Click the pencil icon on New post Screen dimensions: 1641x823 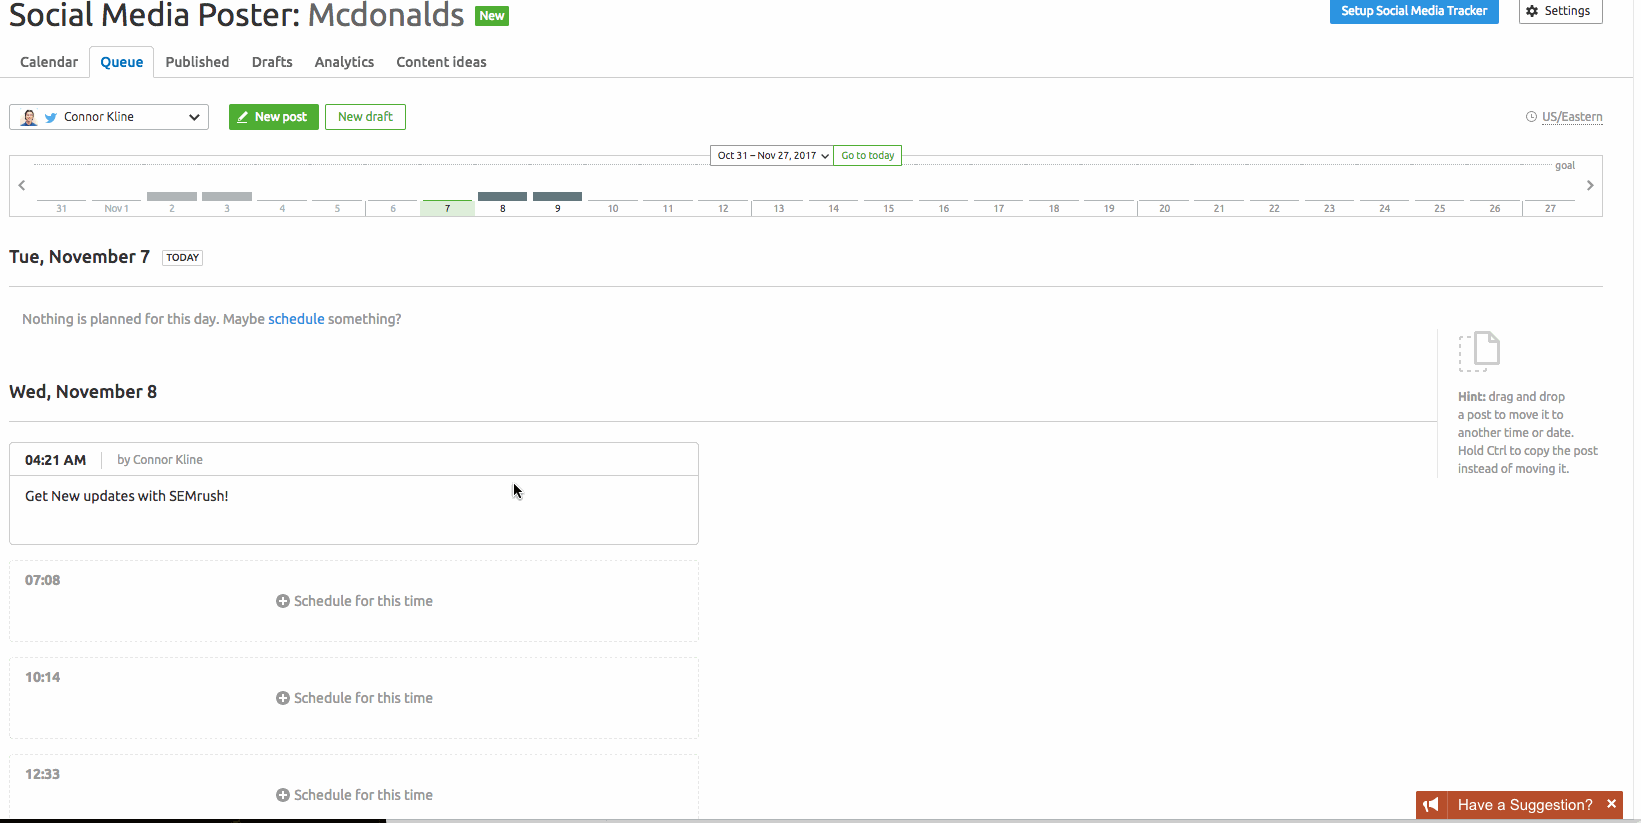click(x=243, y=117)
